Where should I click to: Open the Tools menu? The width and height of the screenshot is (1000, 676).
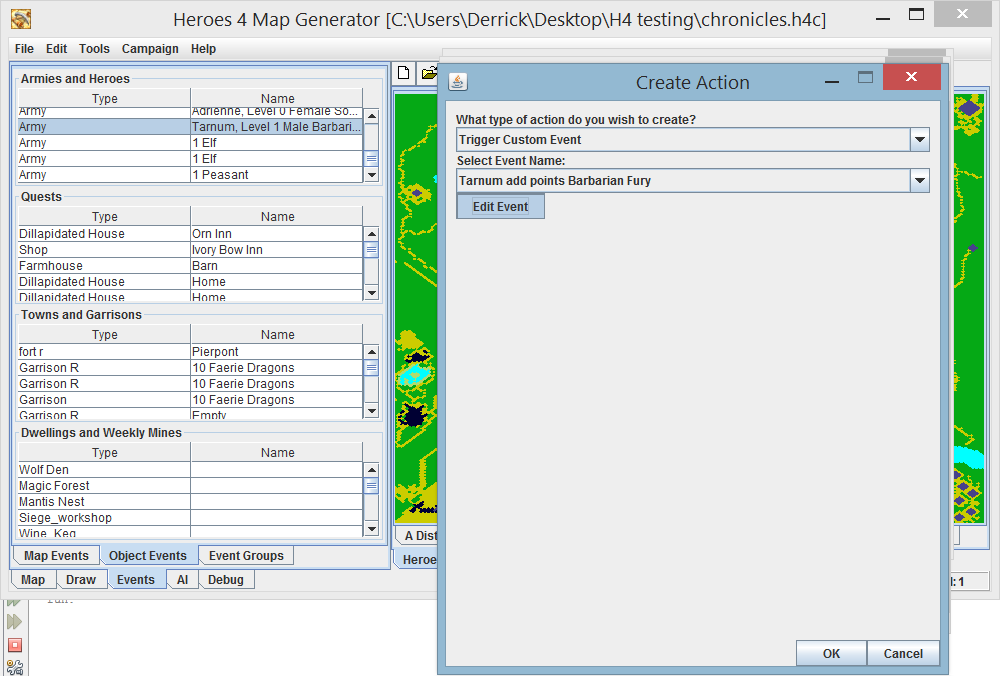click(x=94, y=48)
